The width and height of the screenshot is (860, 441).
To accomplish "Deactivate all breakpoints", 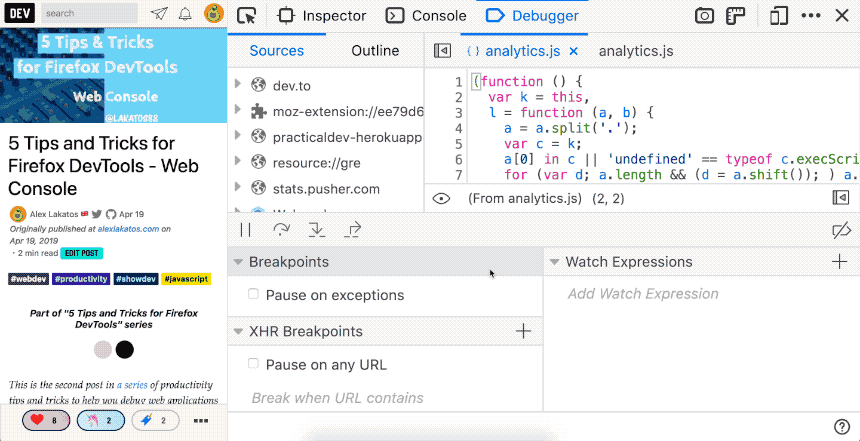I will [840, 230].
